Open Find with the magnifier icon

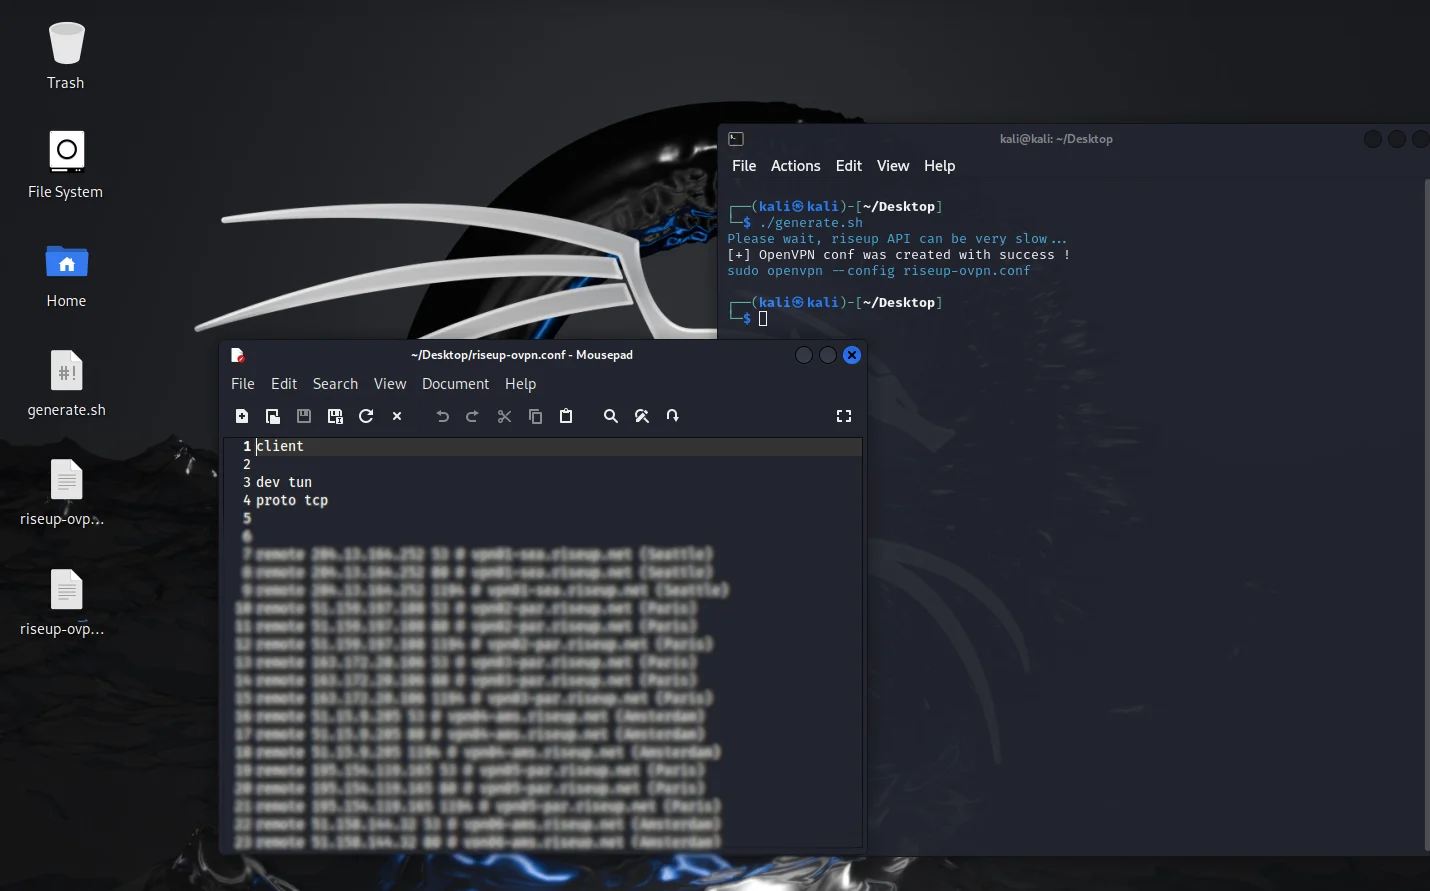pyautogui.click(x=611, y=416)
